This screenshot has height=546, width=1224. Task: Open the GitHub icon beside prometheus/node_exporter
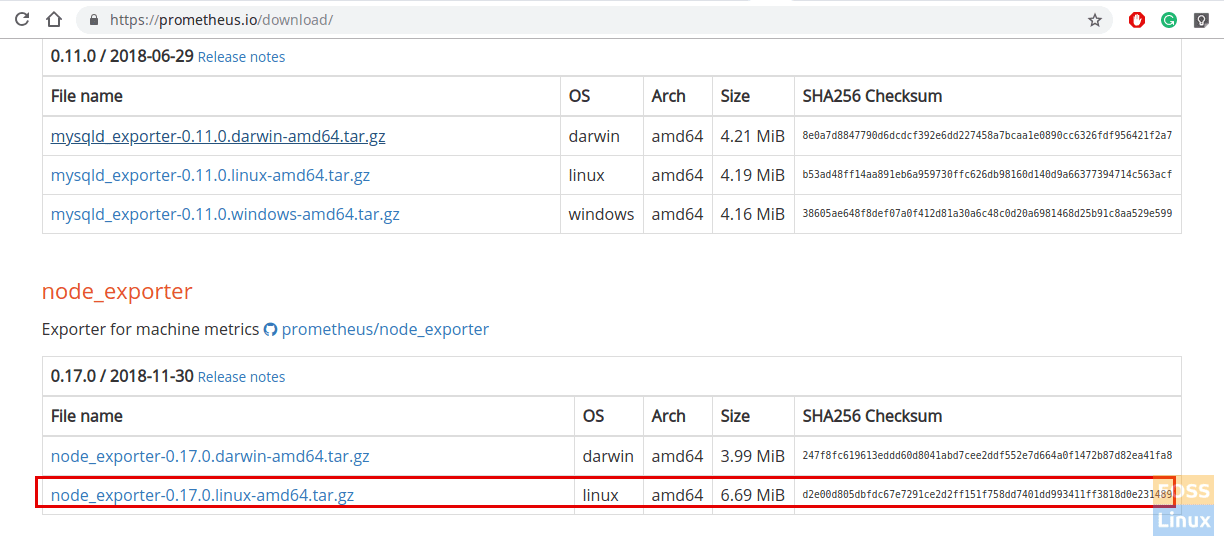(270, 329)
